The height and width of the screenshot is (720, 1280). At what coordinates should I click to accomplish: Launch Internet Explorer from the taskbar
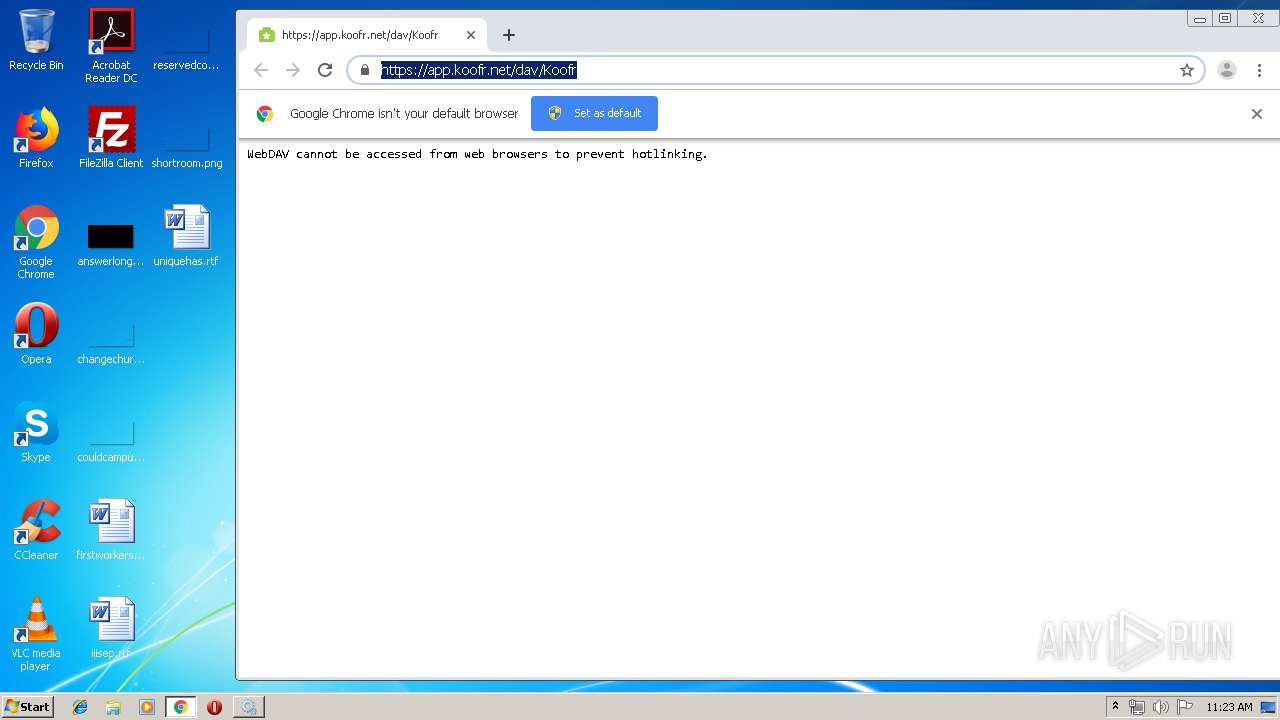[x=80, y=707]
